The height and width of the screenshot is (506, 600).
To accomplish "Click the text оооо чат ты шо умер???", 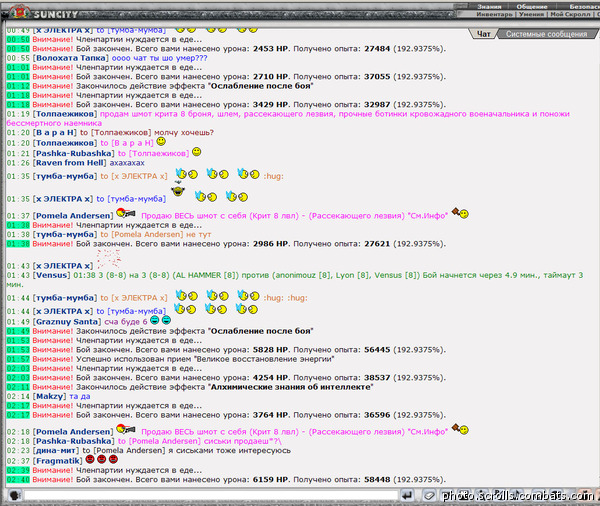I will (159, 58).
